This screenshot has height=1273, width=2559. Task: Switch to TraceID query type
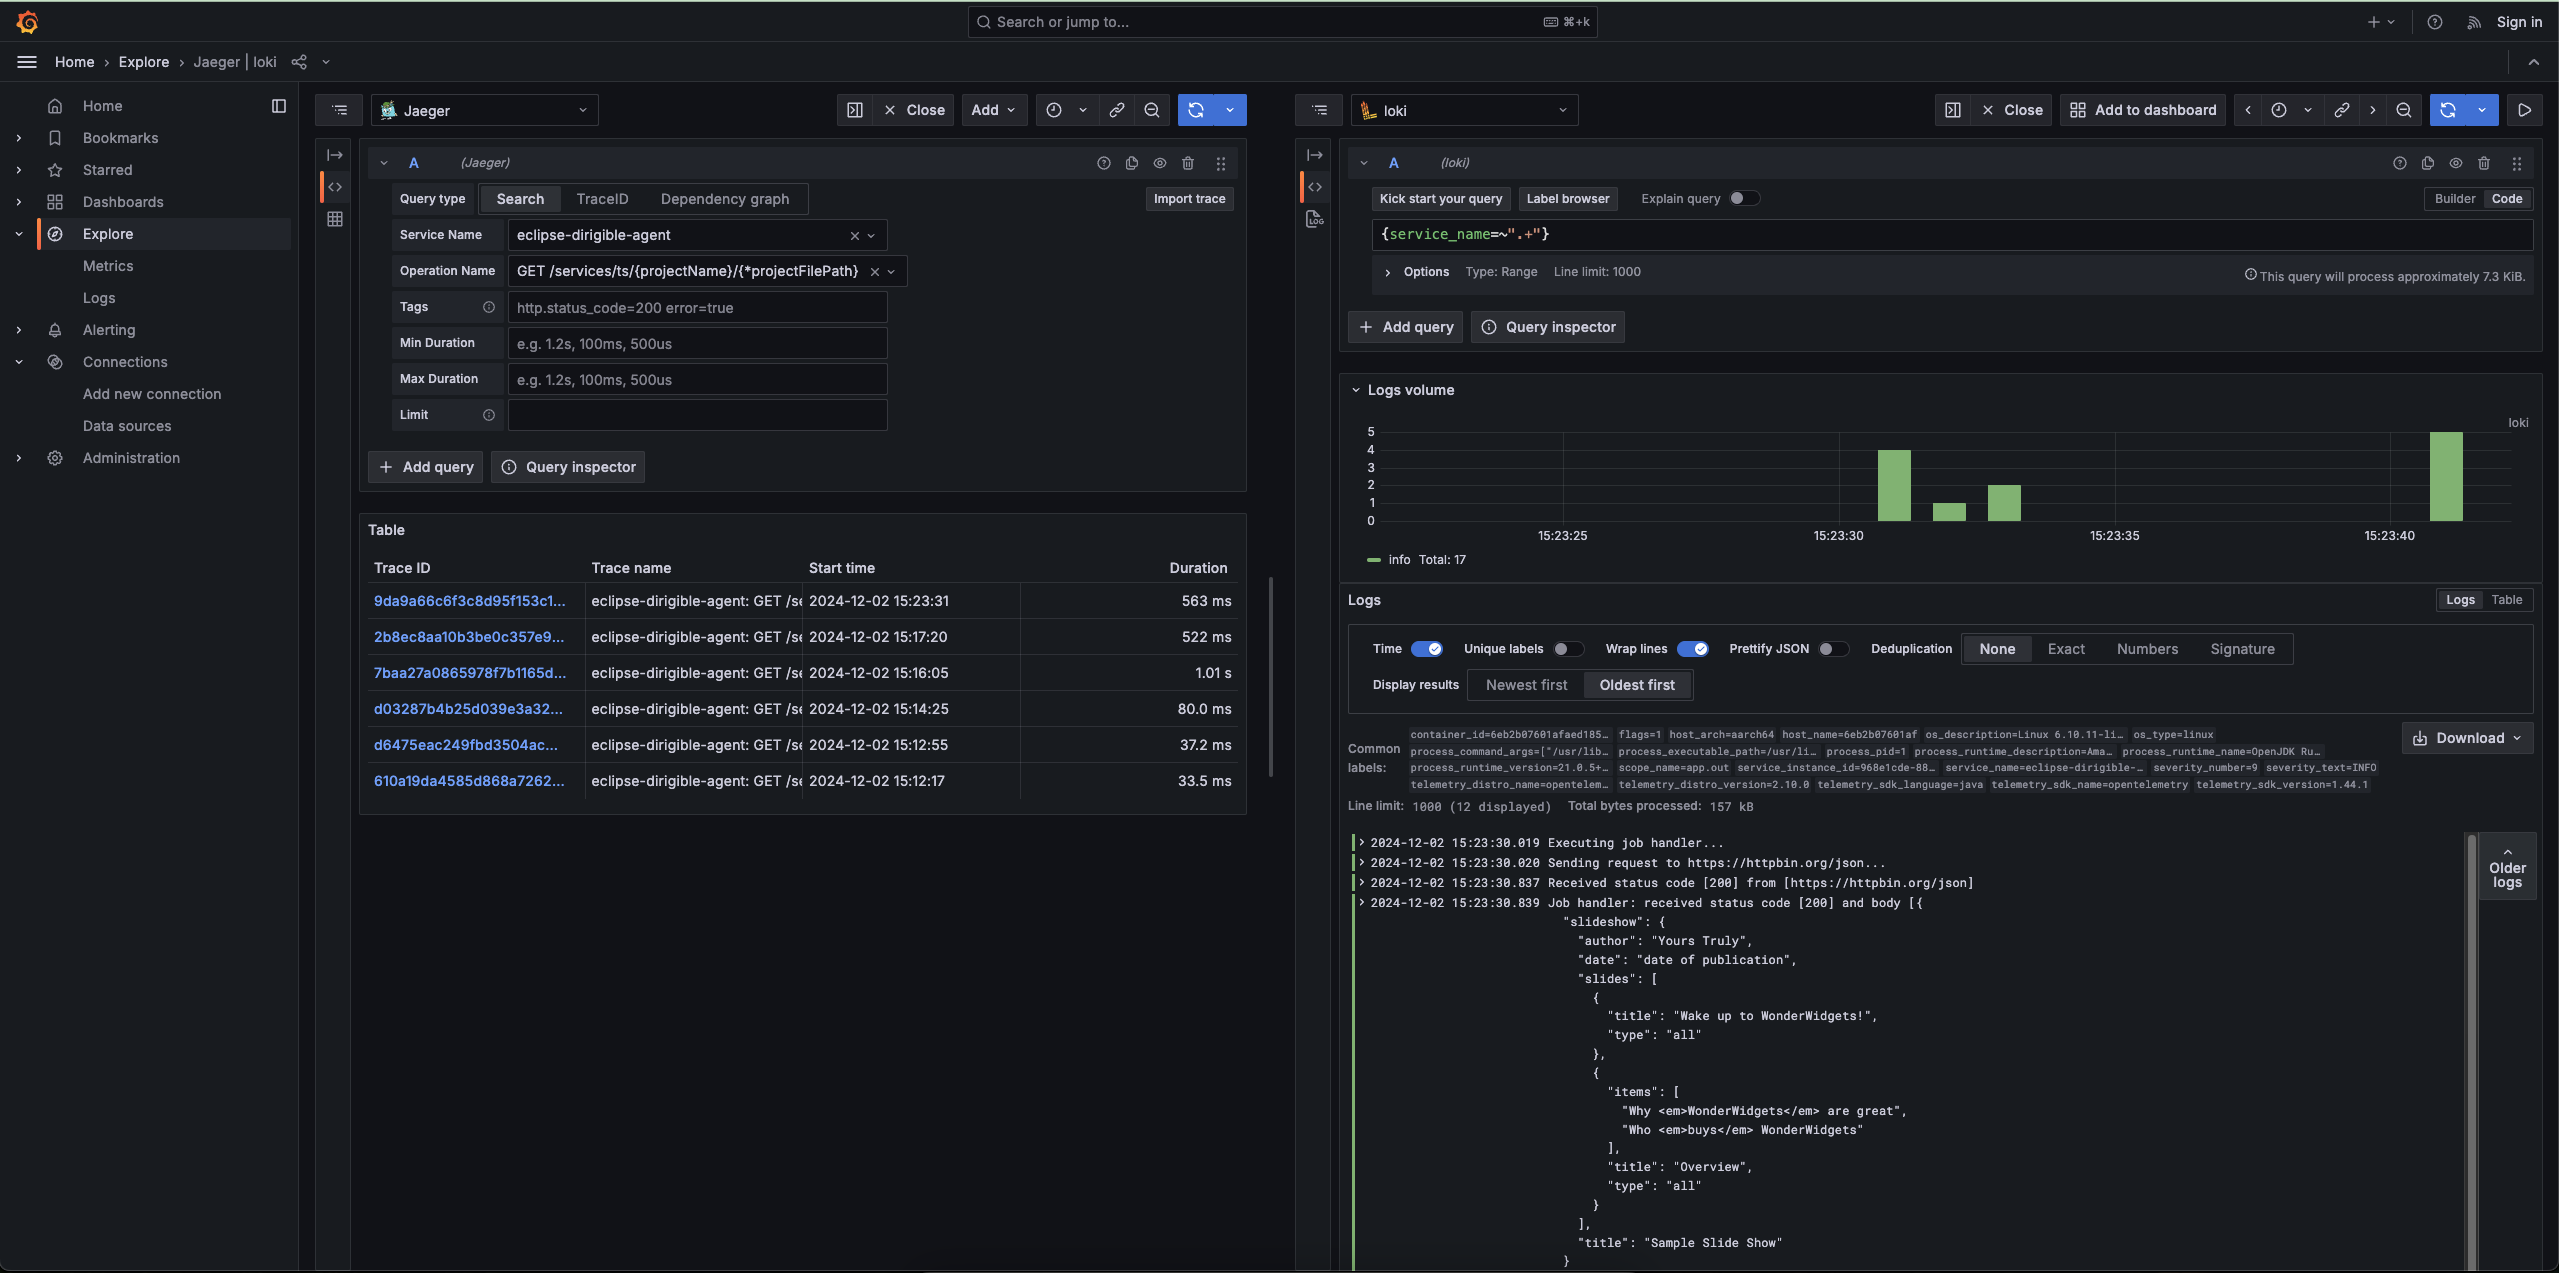pyautogui.click(x=602, y=199)
